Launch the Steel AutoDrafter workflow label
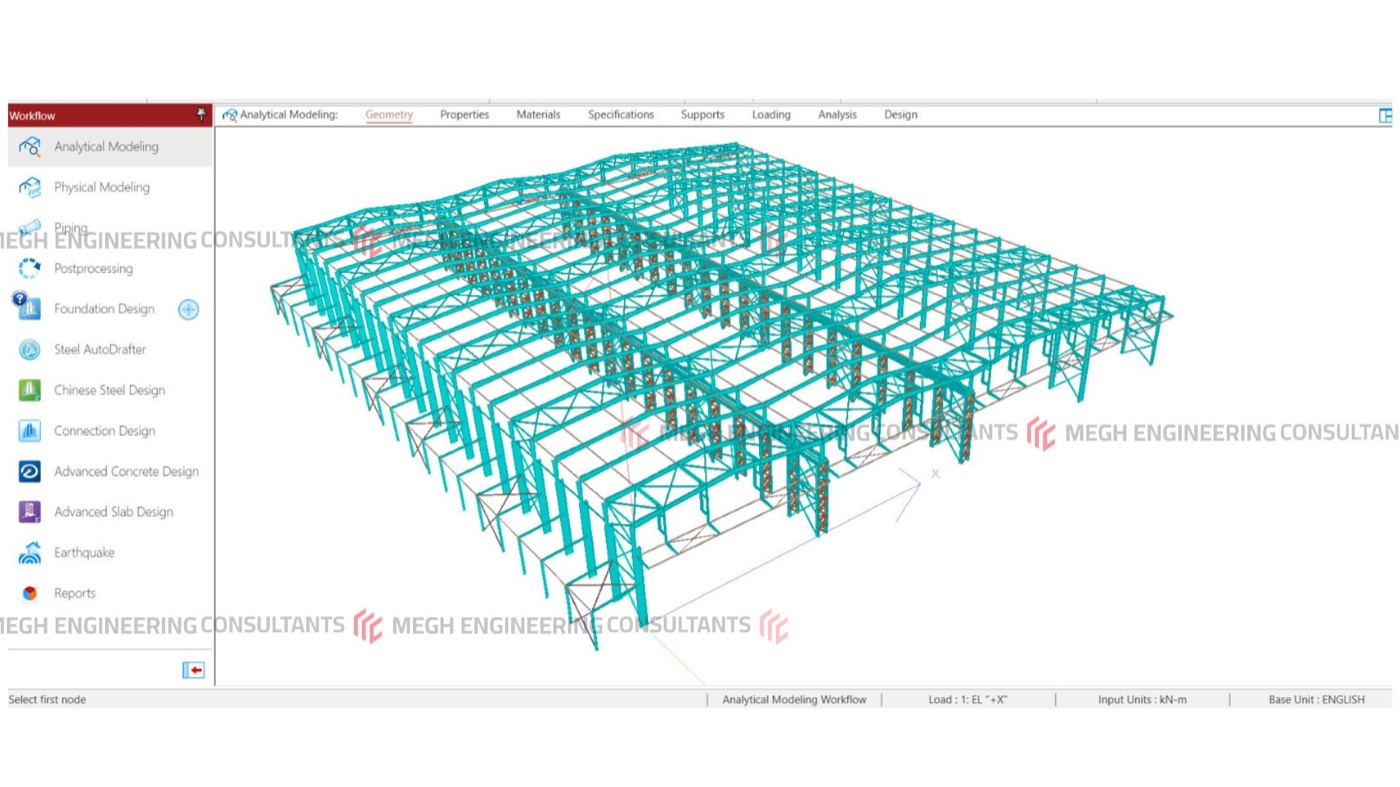 [100, 350]
